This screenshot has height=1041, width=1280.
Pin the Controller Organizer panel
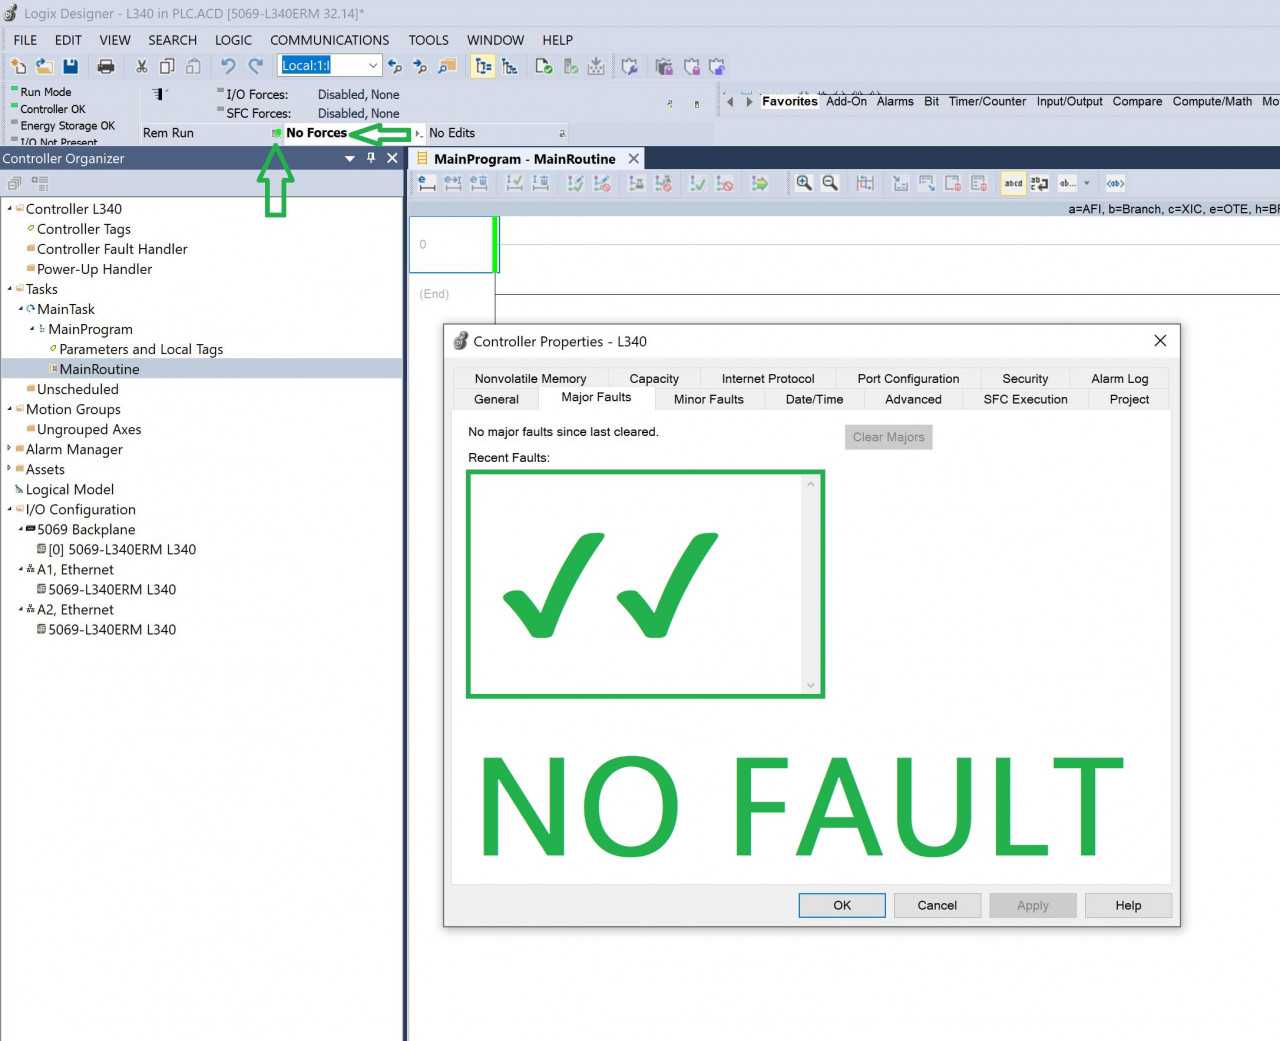(371, 158)
